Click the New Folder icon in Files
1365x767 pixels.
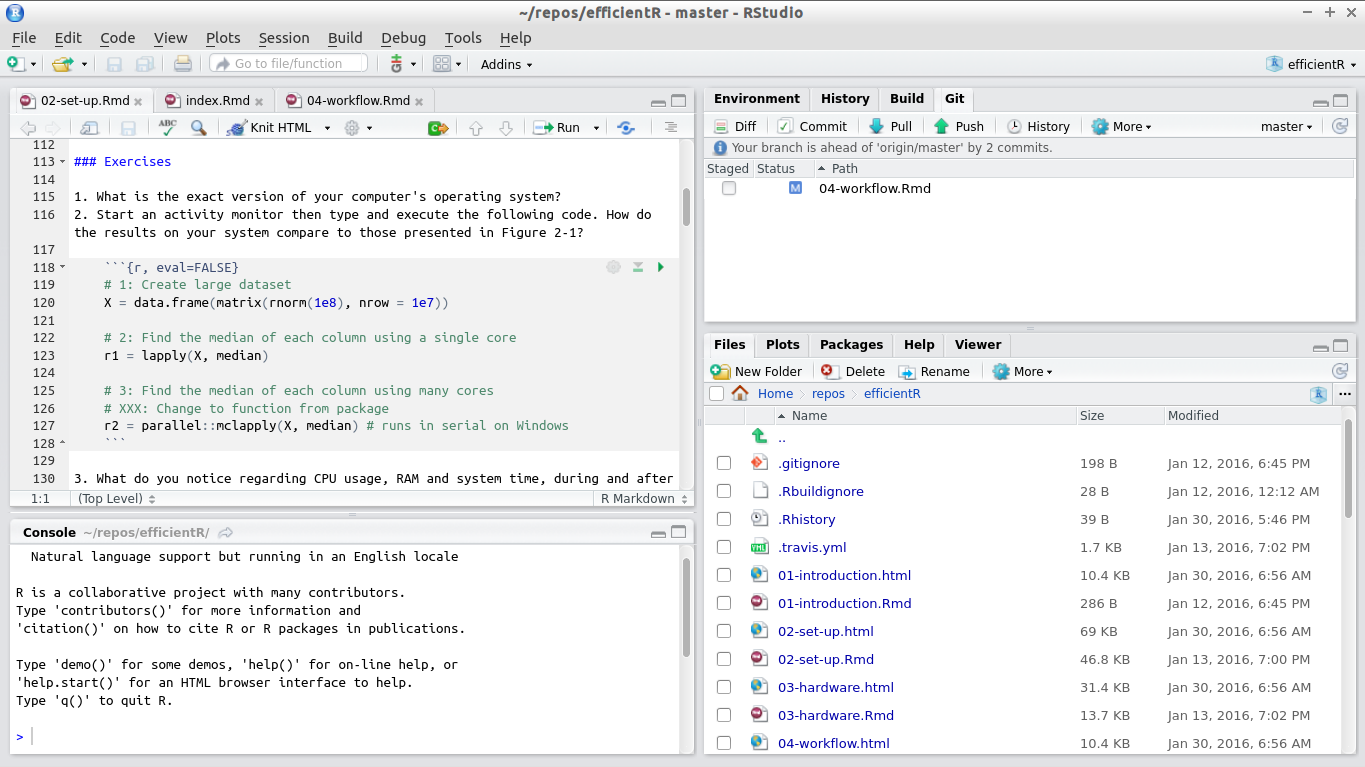coord(720,371)
